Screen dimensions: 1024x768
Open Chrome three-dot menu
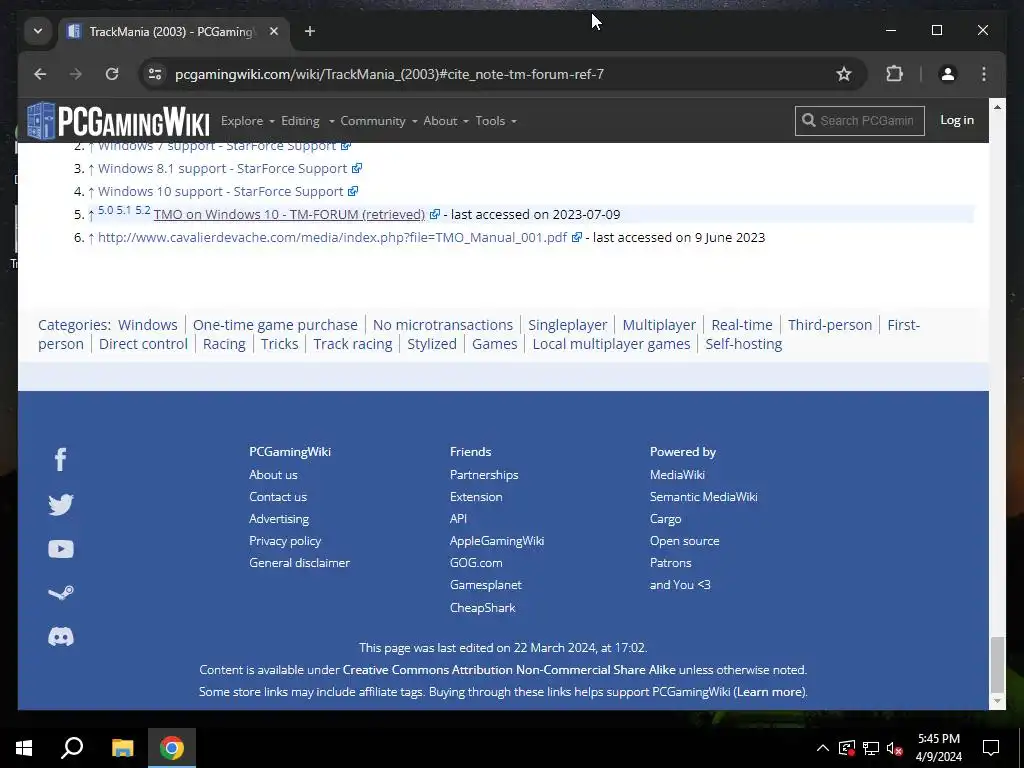(984, 74)
